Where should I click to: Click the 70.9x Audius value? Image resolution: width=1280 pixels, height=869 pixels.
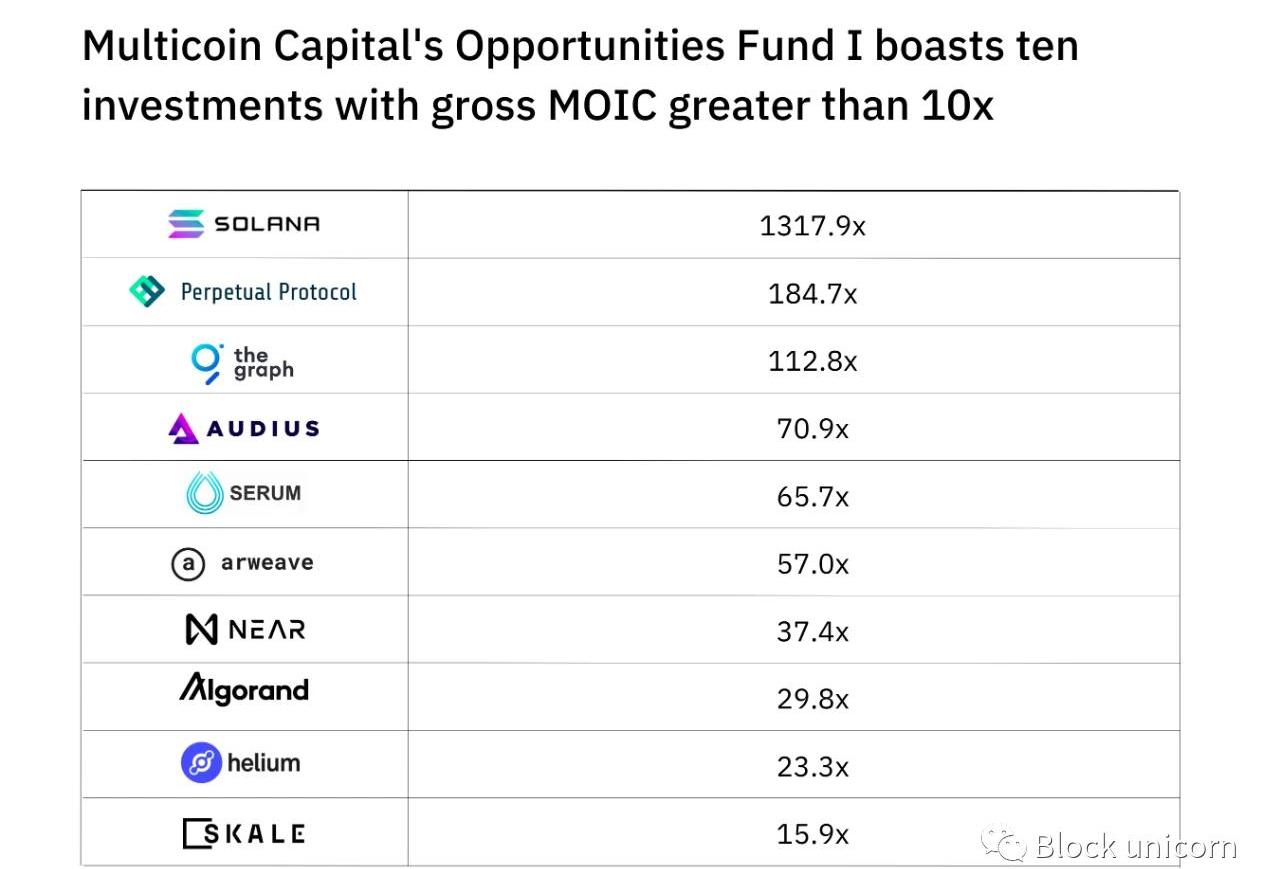[812, 429]
